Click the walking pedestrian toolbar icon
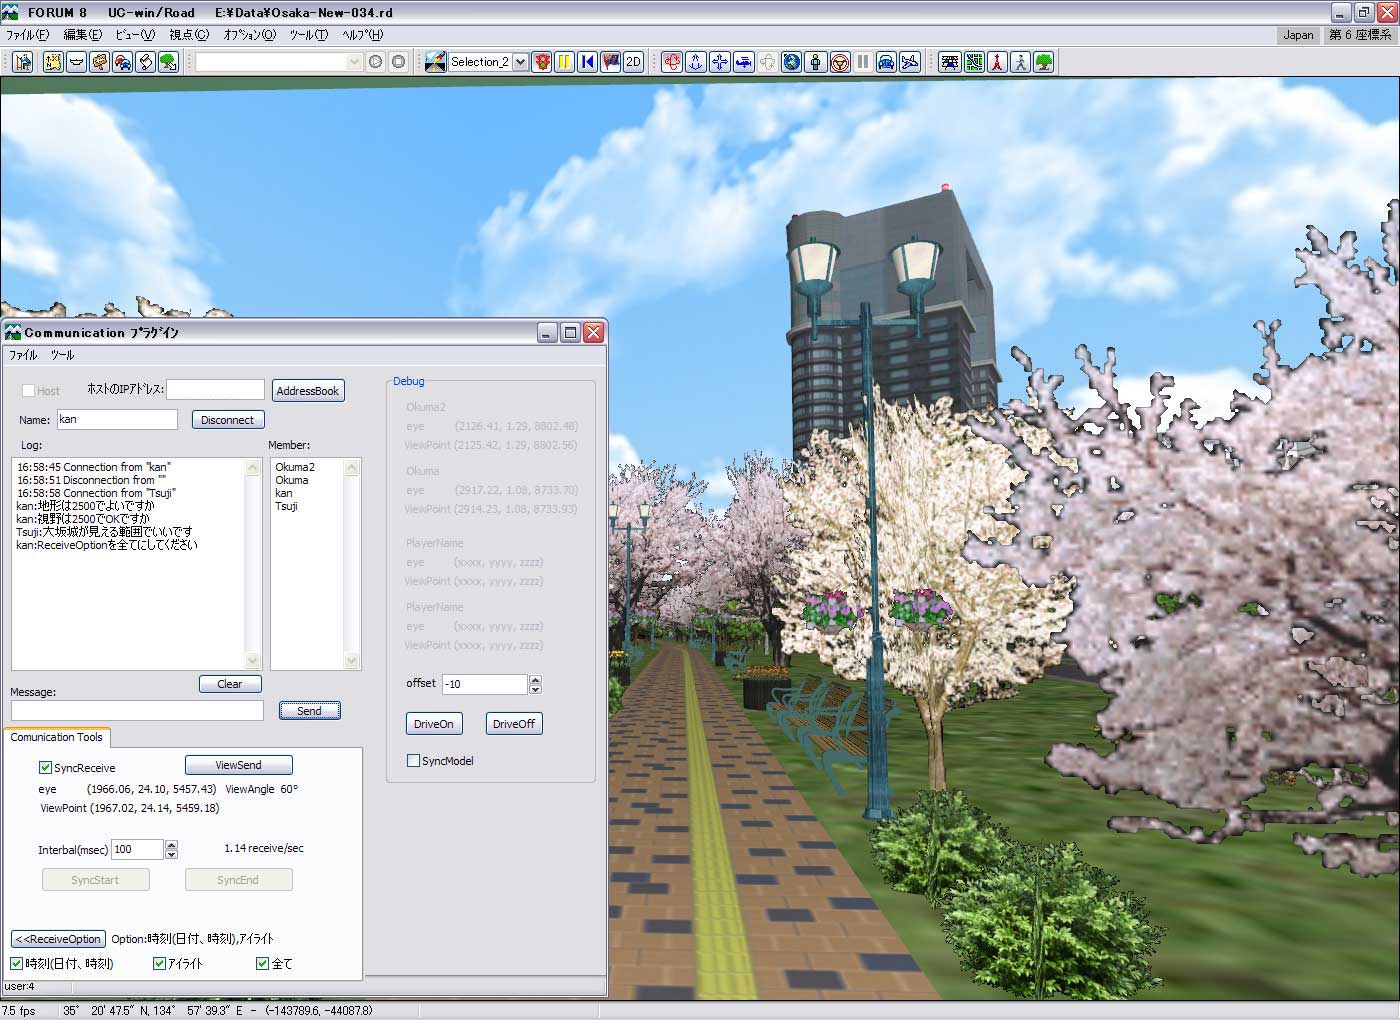This screenshot has height=1020, width=1400. click(x=1020, y=62)
